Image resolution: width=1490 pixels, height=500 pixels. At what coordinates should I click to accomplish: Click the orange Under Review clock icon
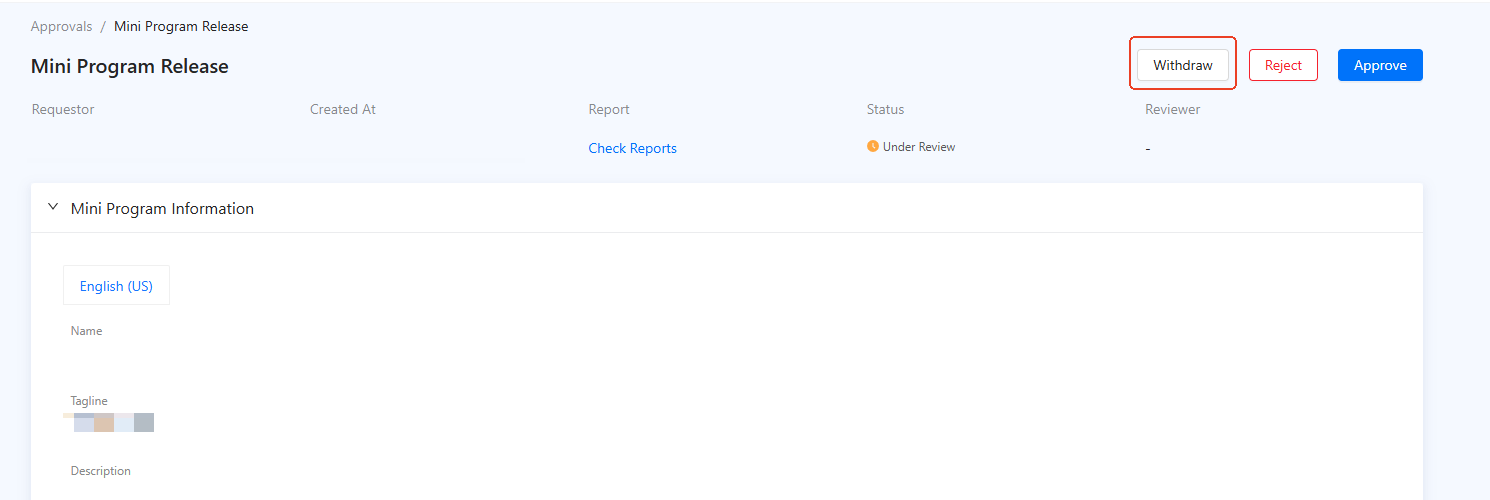click(x=873, y=147)
